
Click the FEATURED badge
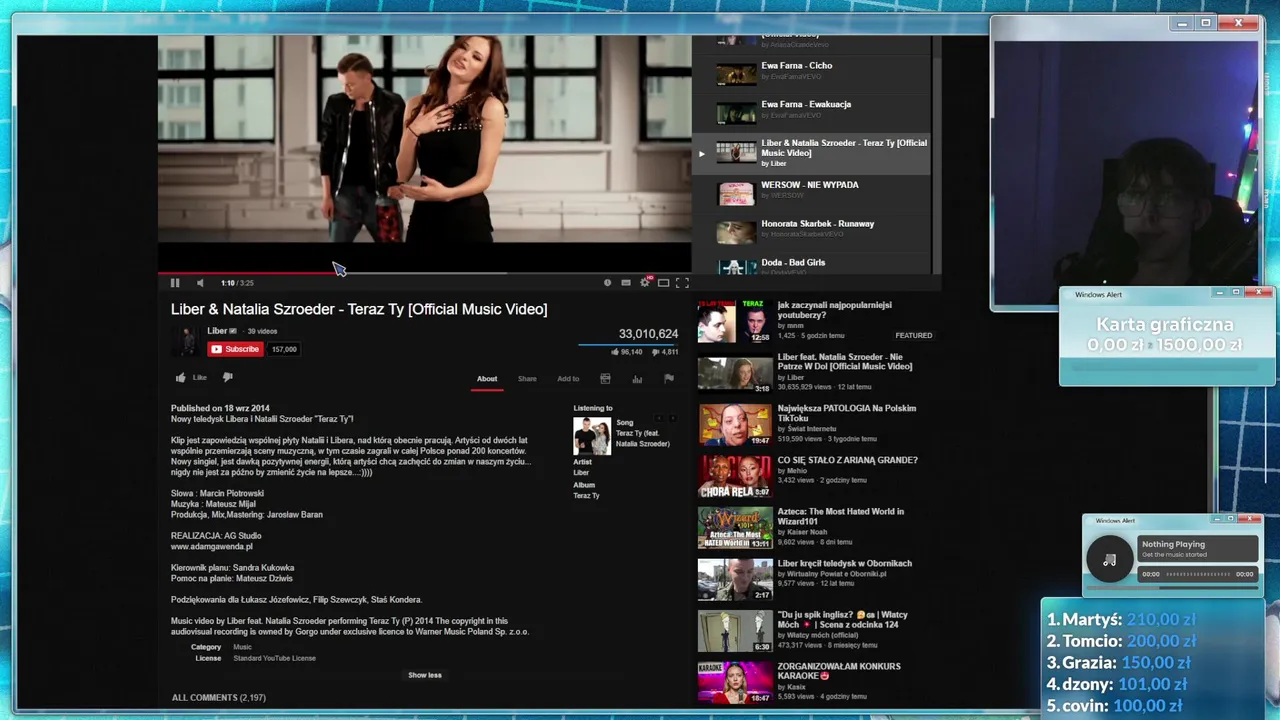[913, 336]
